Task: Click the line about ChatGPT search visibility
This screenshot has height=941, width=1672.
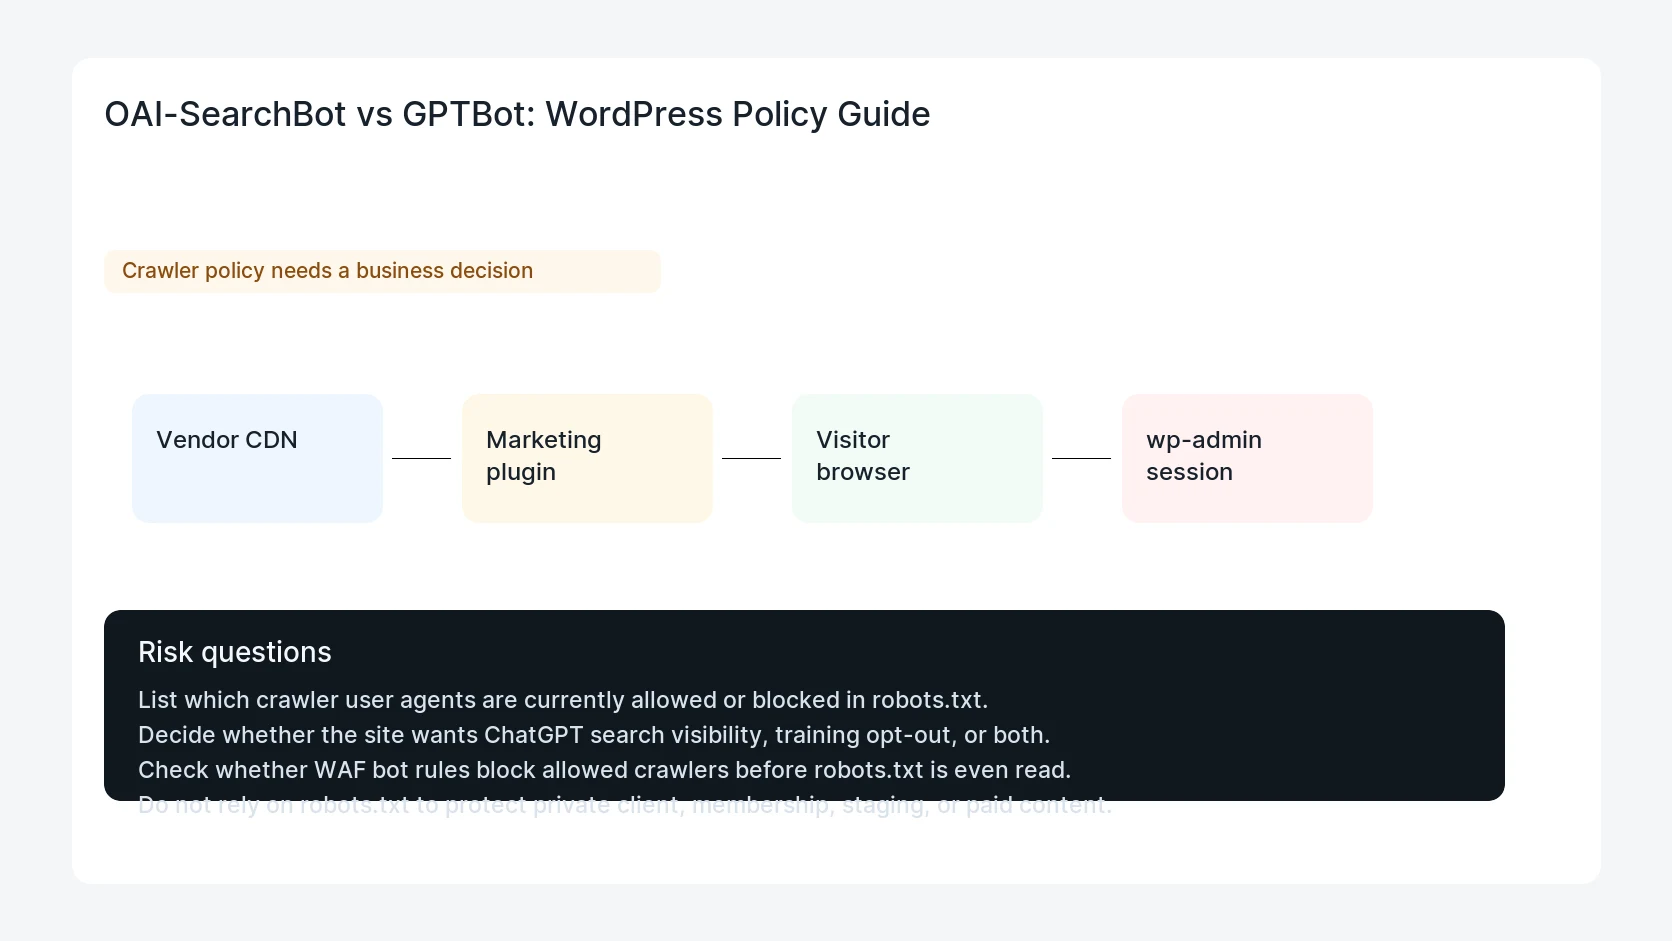Action: pyautogui.click(x=594, y=735)
